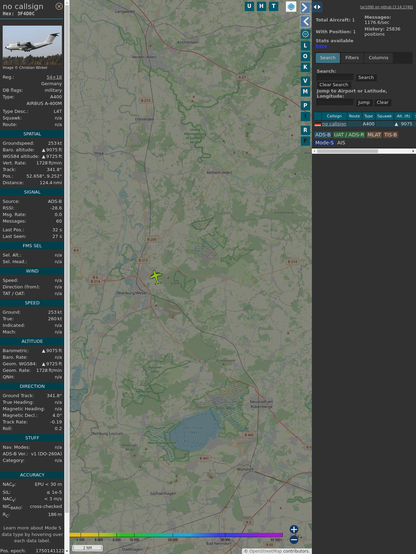Open registration link 54+18

tap(54, 77)
